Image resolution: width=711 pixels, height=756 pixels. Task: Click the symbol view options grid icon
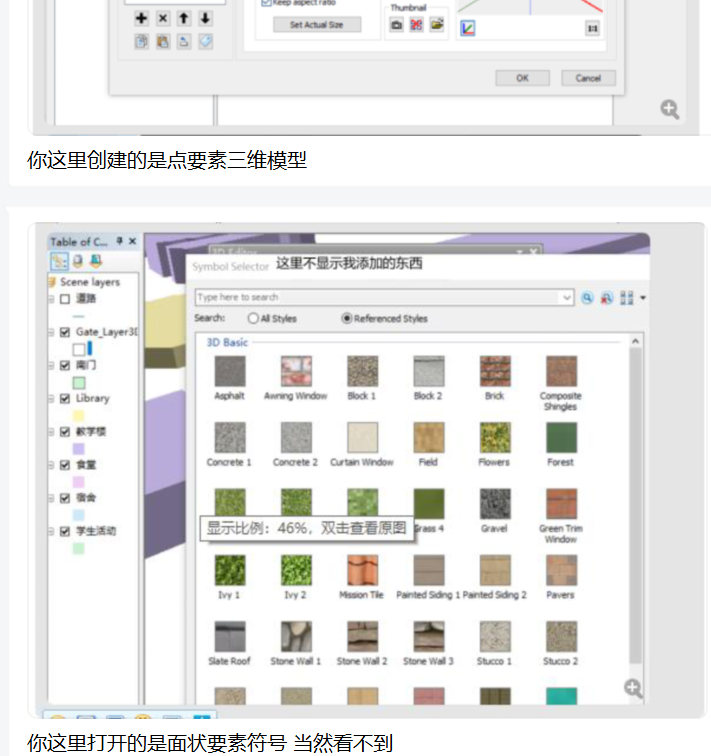point(627,298)
